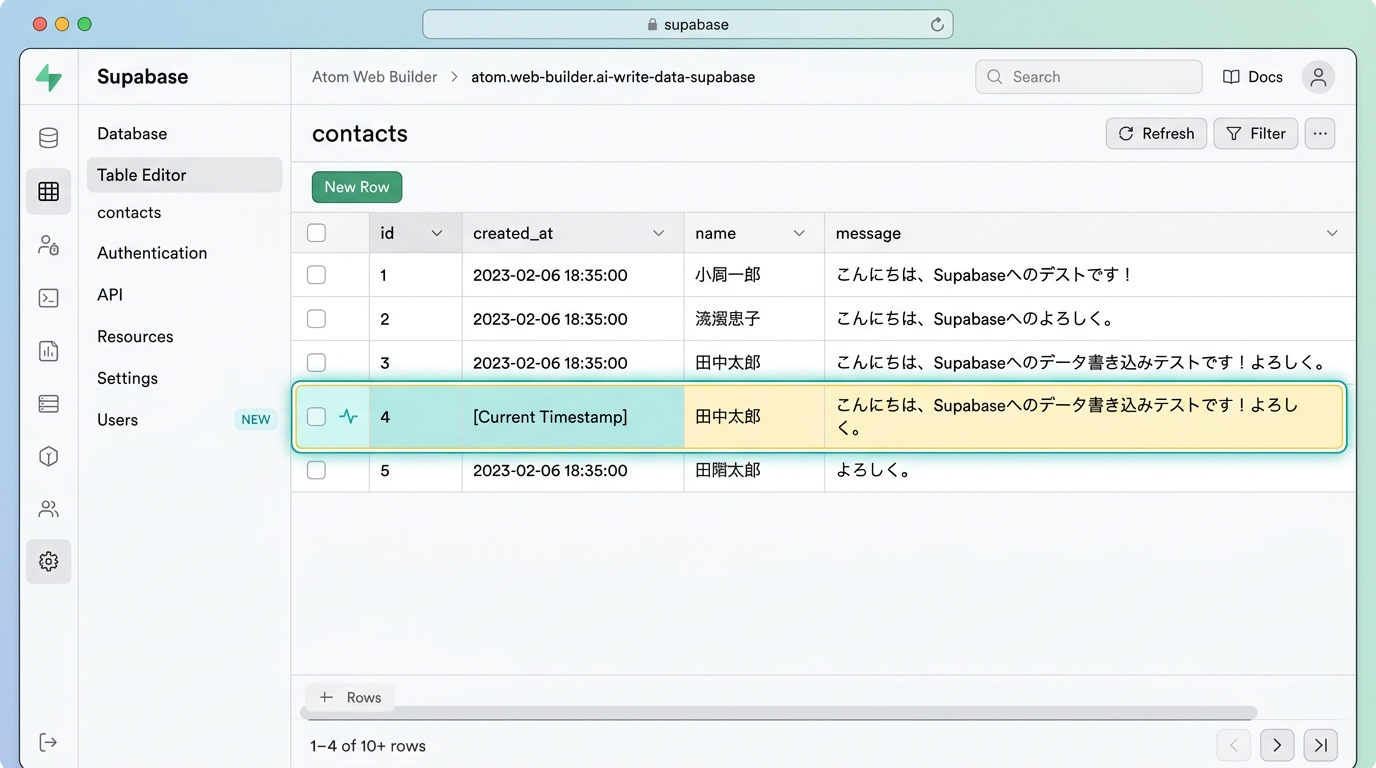Viewport: 1376px width, 768px height.
Task: Reload the page using browser refresh icon
Action: pyautogui.click(x=937, y=25)
